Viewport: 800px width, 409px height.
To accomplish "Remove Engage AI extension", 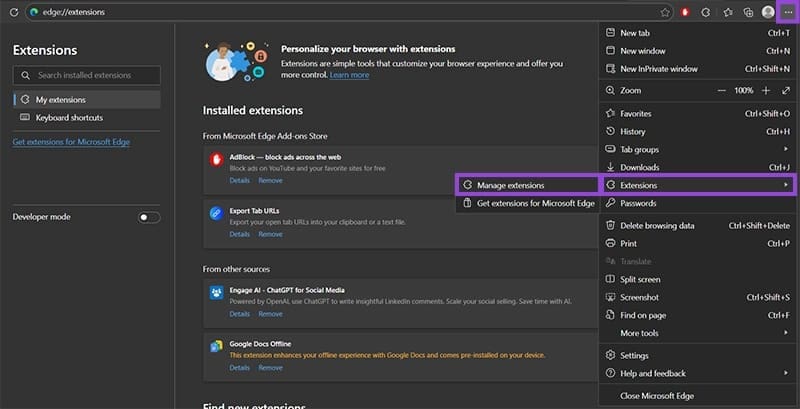I will click(x=270, y=314).
